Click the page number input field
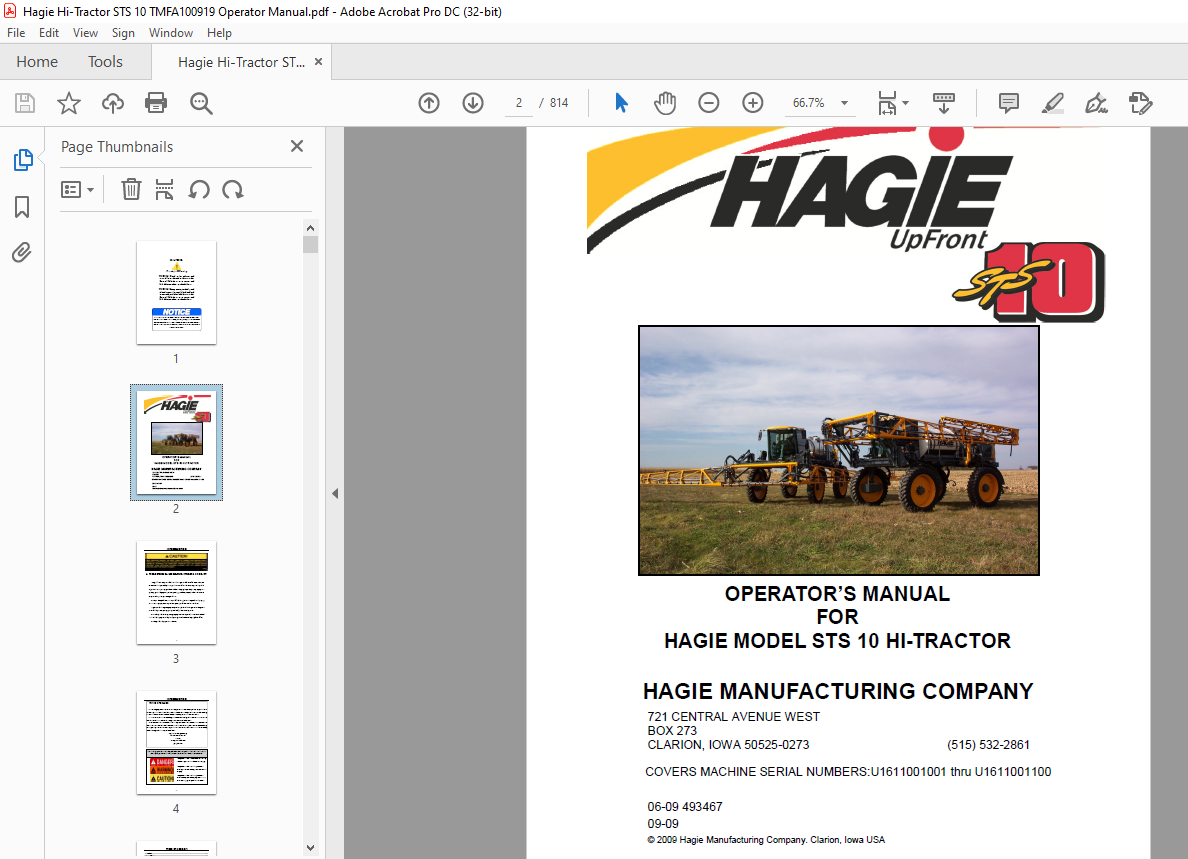 519,103
